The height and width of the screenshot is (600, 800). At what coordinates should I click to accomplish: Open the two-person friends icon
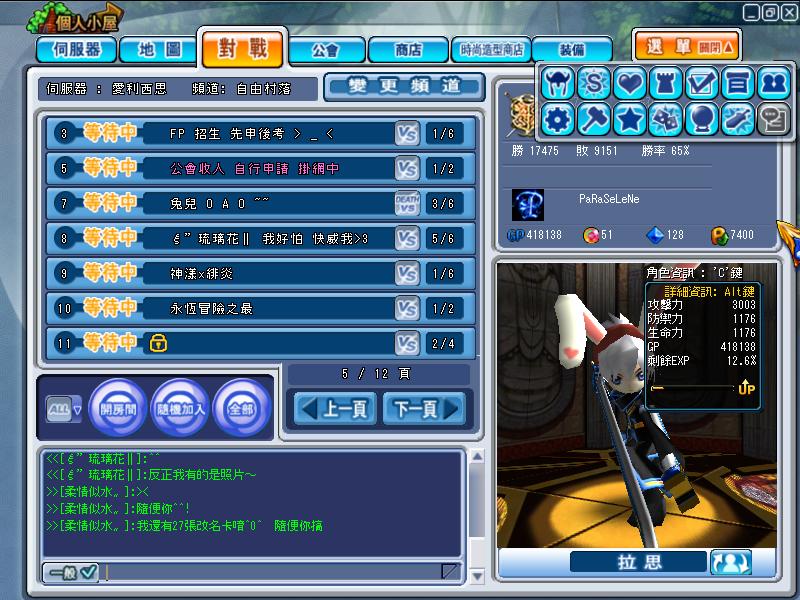click(773, 83)
